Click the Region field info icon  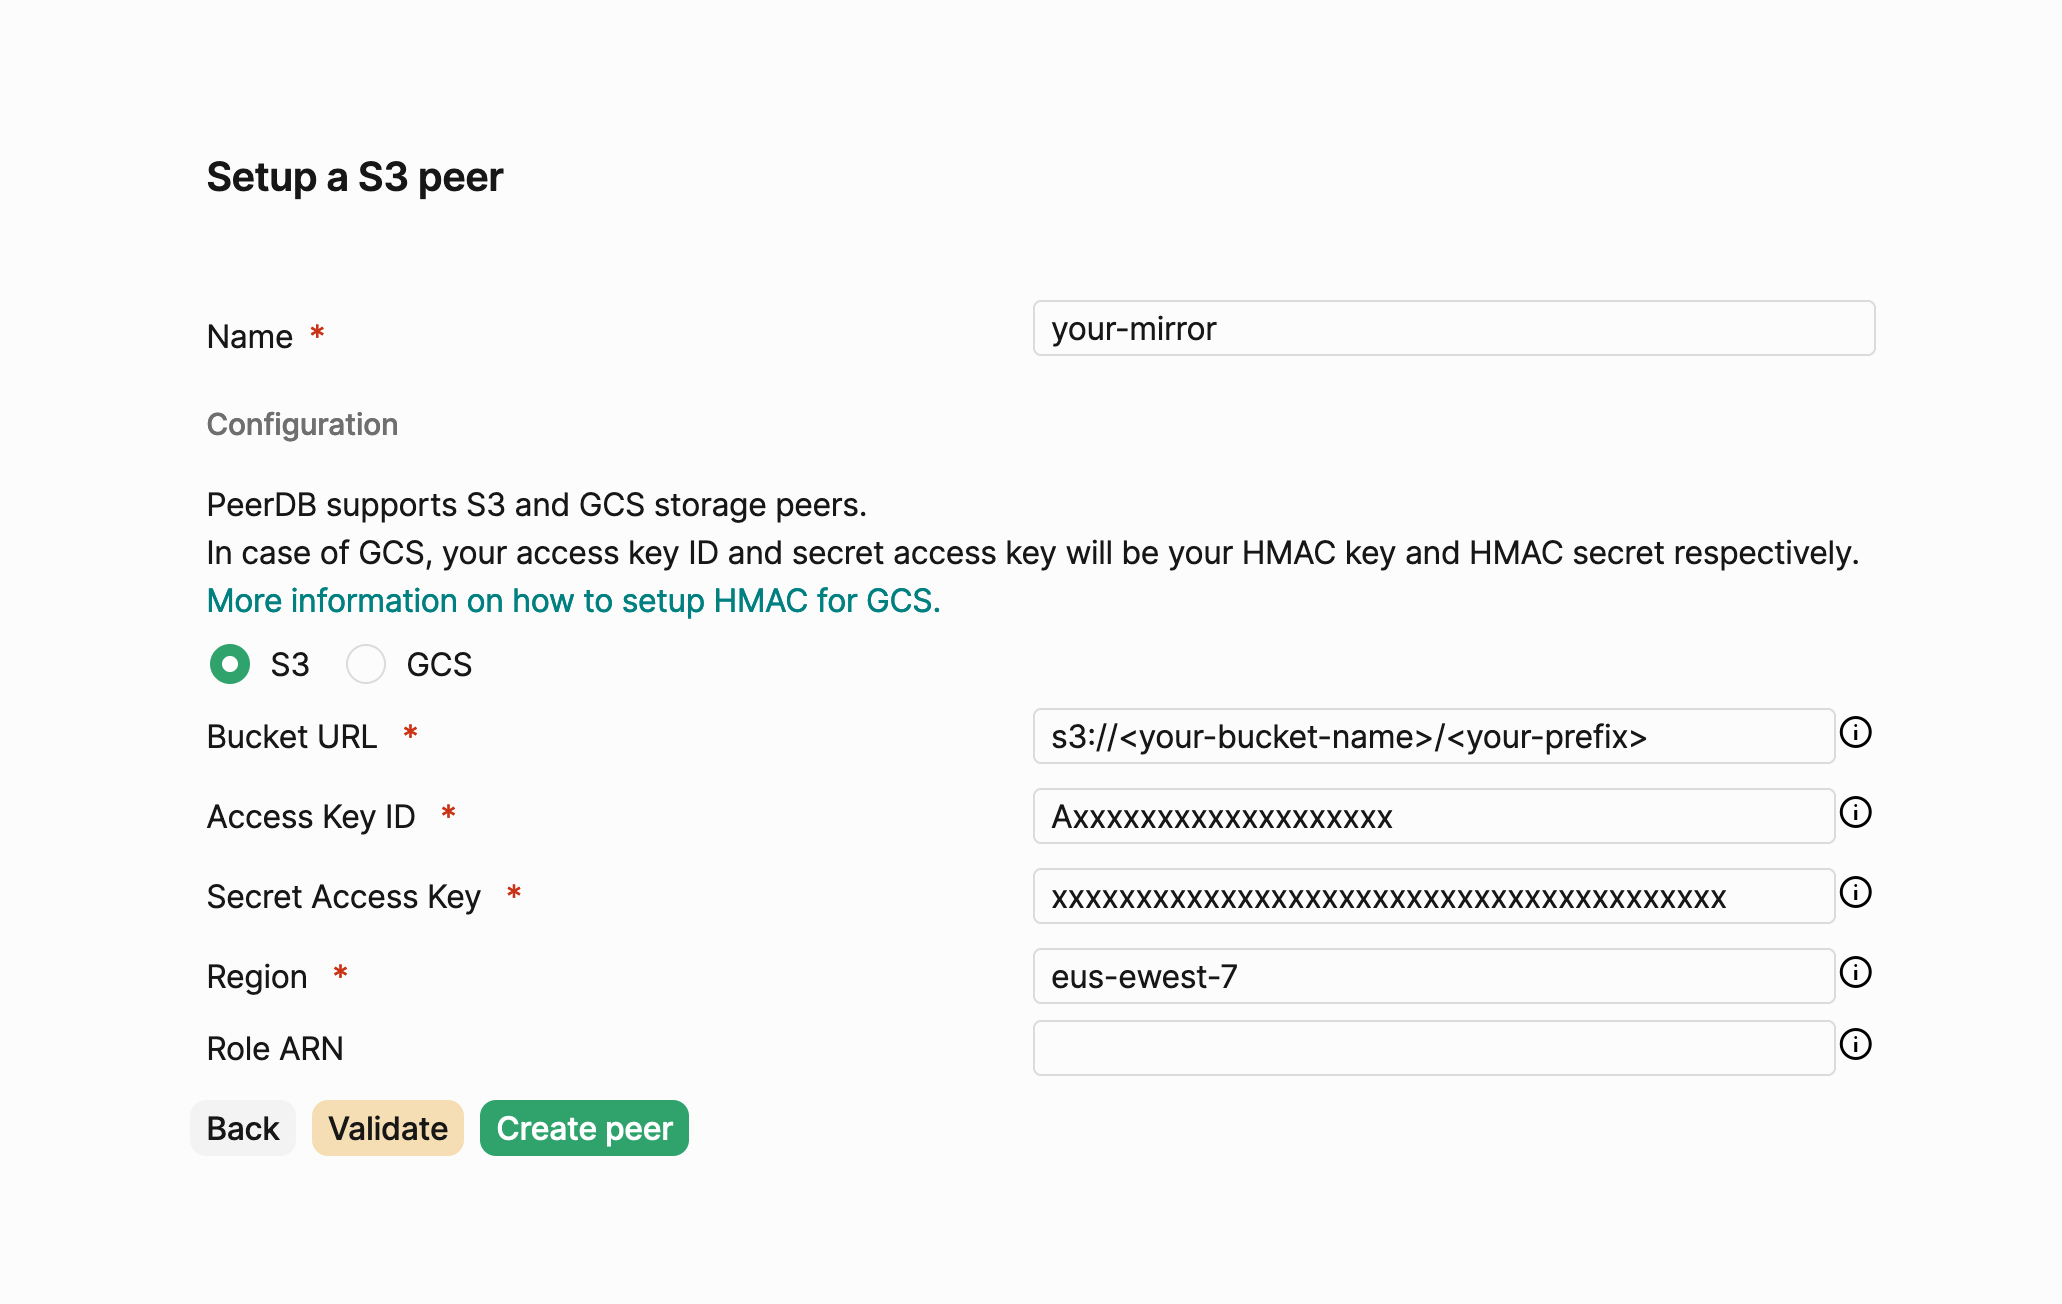coord(1855,973)
